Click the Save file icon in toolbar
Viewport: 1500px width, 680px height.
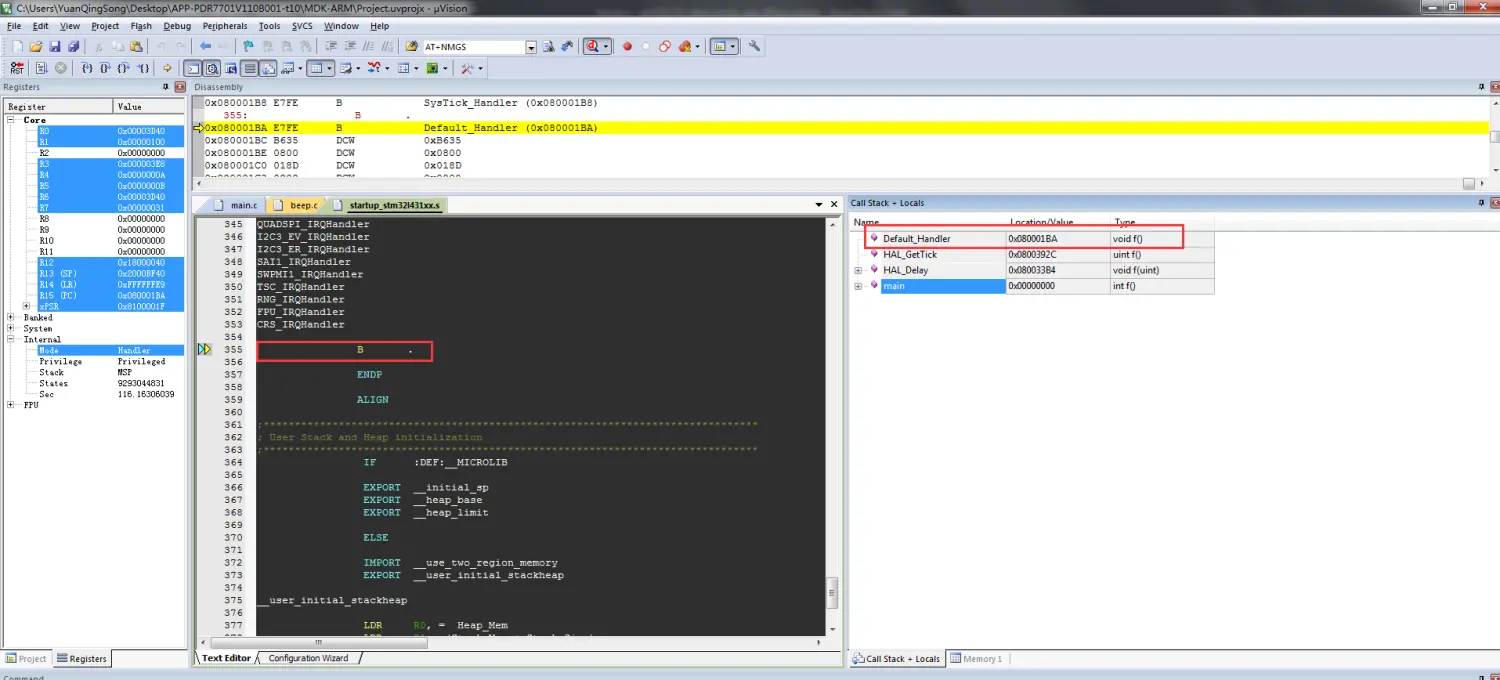pos(55,46)
